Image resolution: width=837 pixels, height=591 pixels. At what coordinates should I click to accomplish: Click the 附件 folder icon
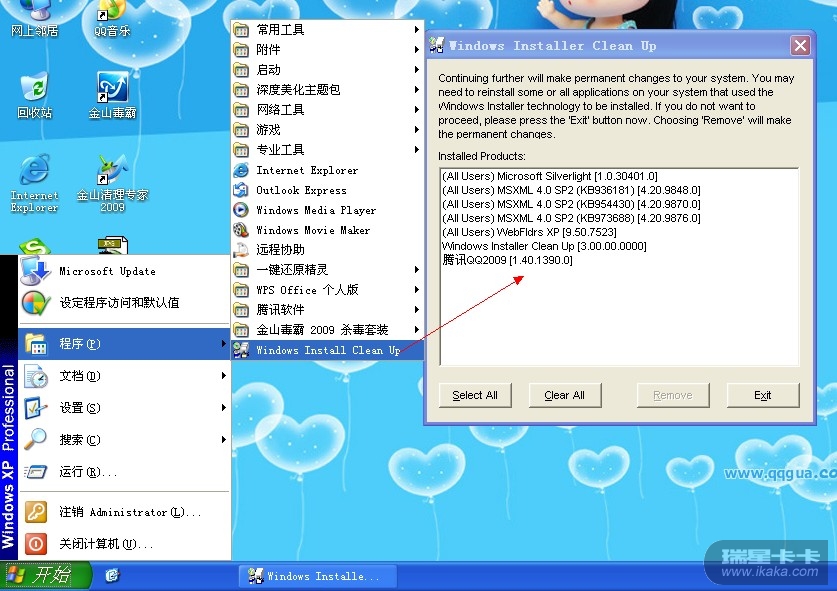tap(241, 50)
